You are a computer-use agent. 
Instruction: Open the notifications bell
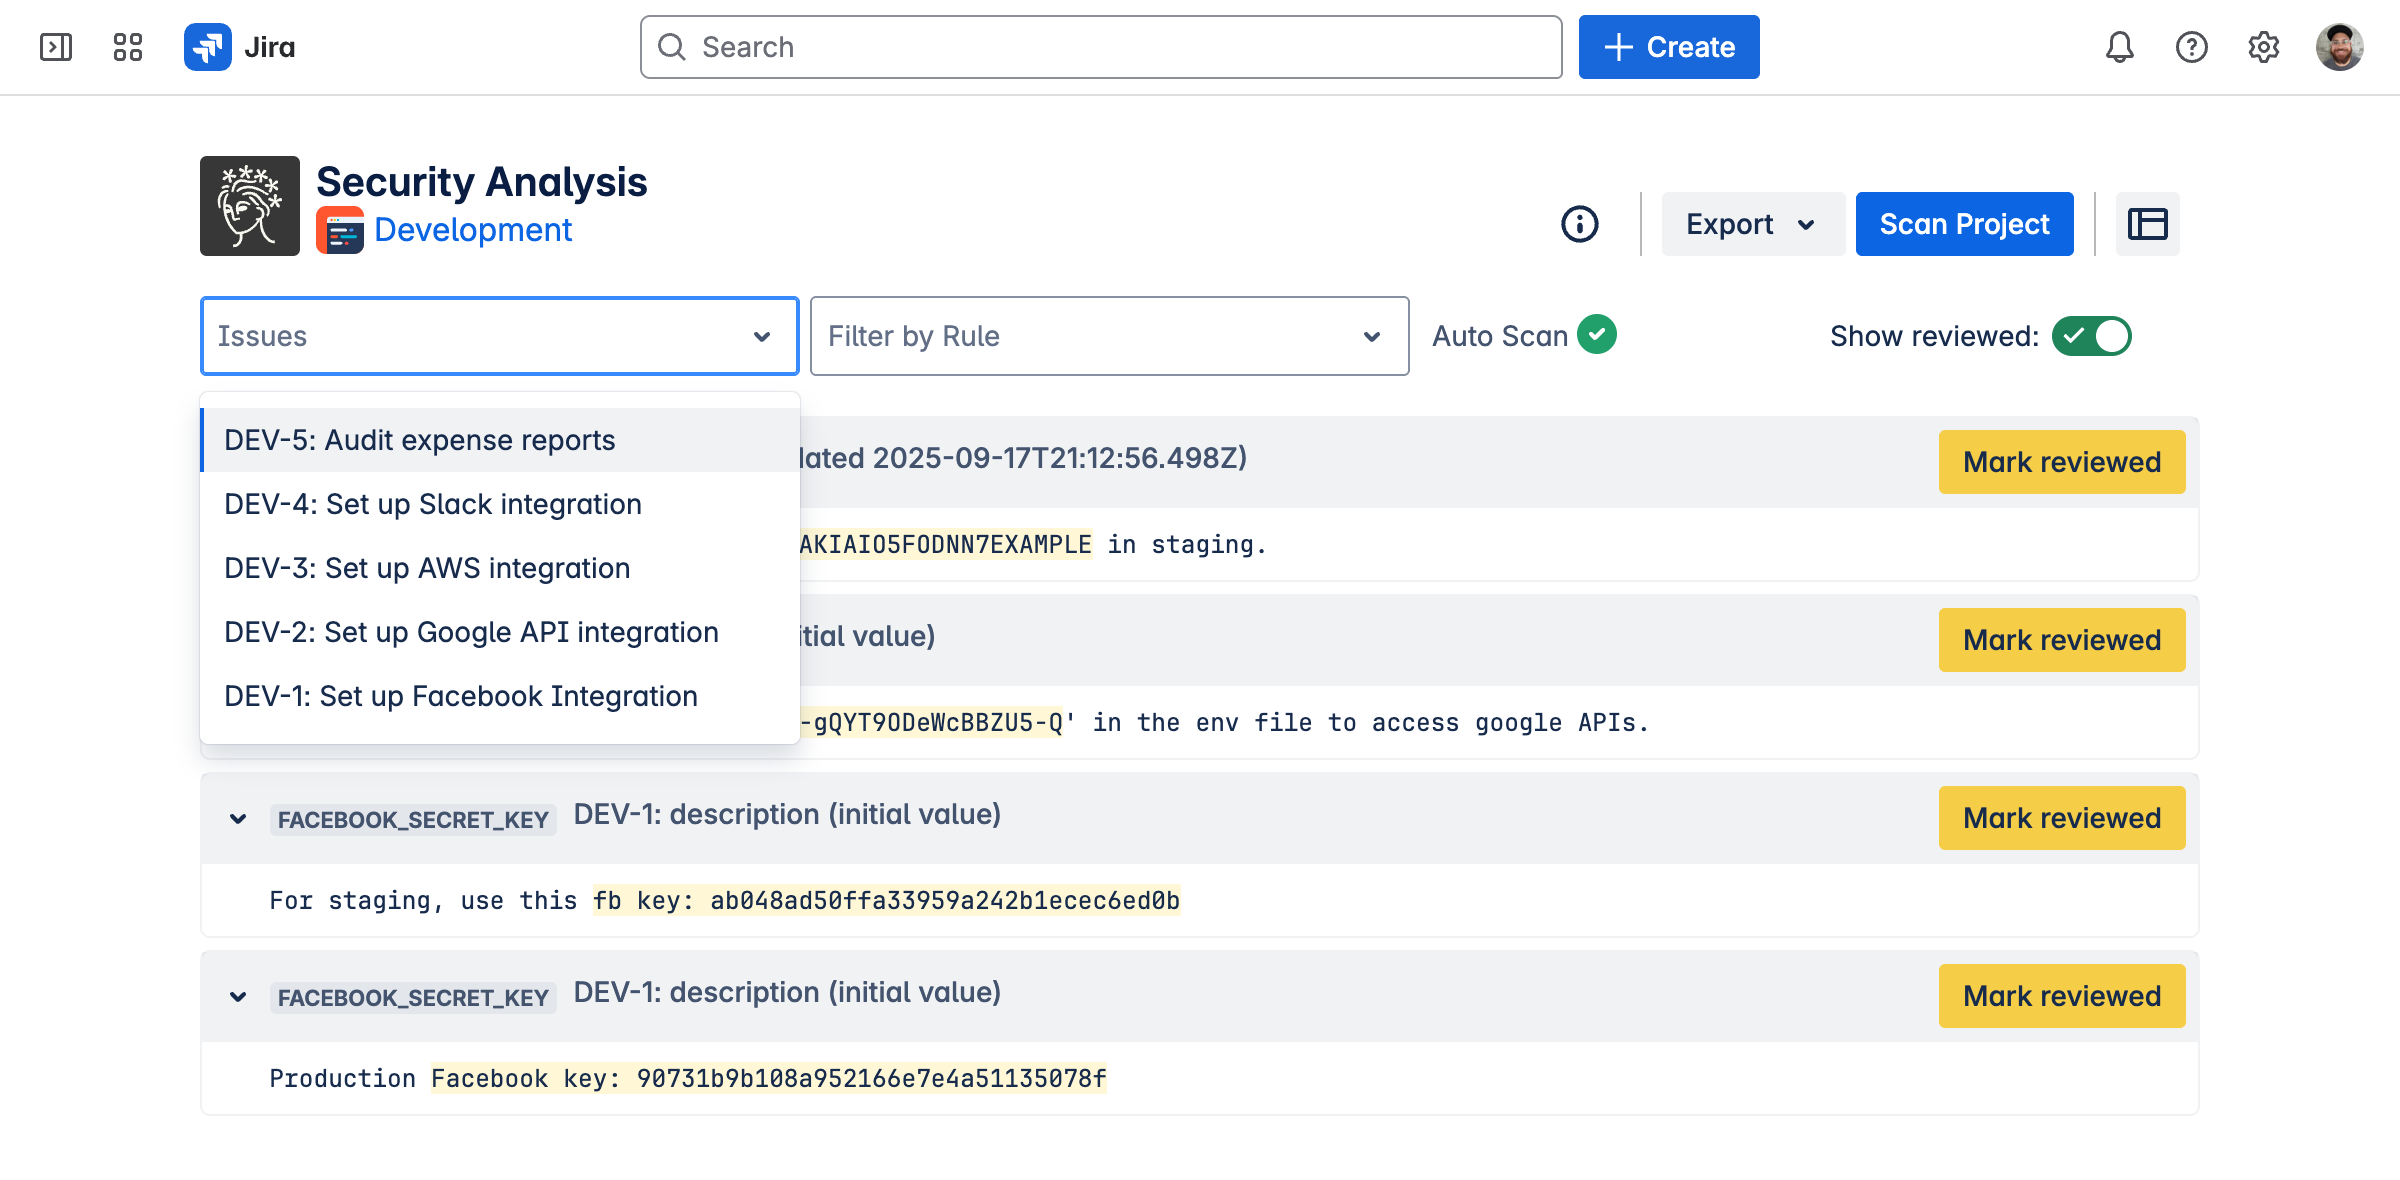[x=2119, y=47]
